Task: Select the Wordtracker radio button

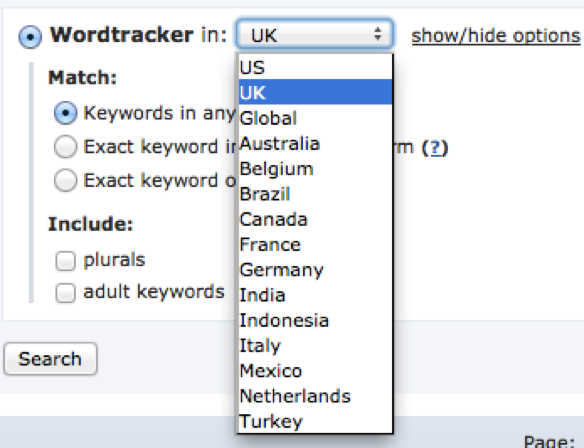Action: (30, 36)
